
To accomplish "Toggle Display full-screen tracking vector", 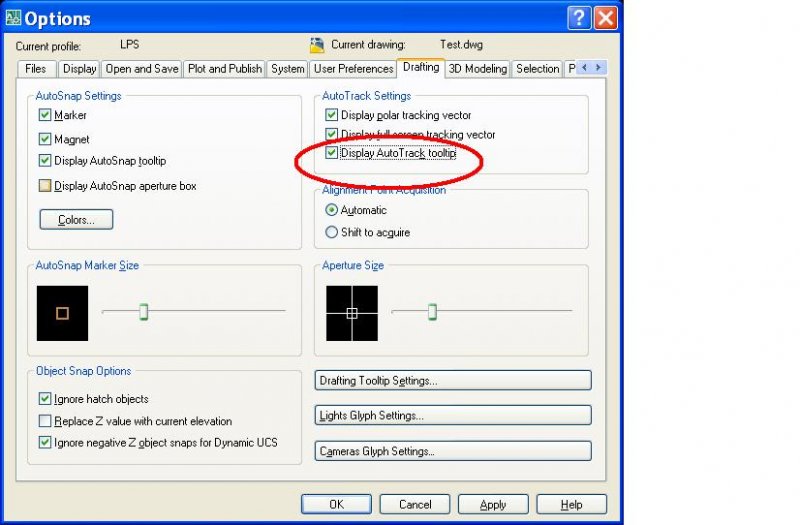I will coord(332,134).
